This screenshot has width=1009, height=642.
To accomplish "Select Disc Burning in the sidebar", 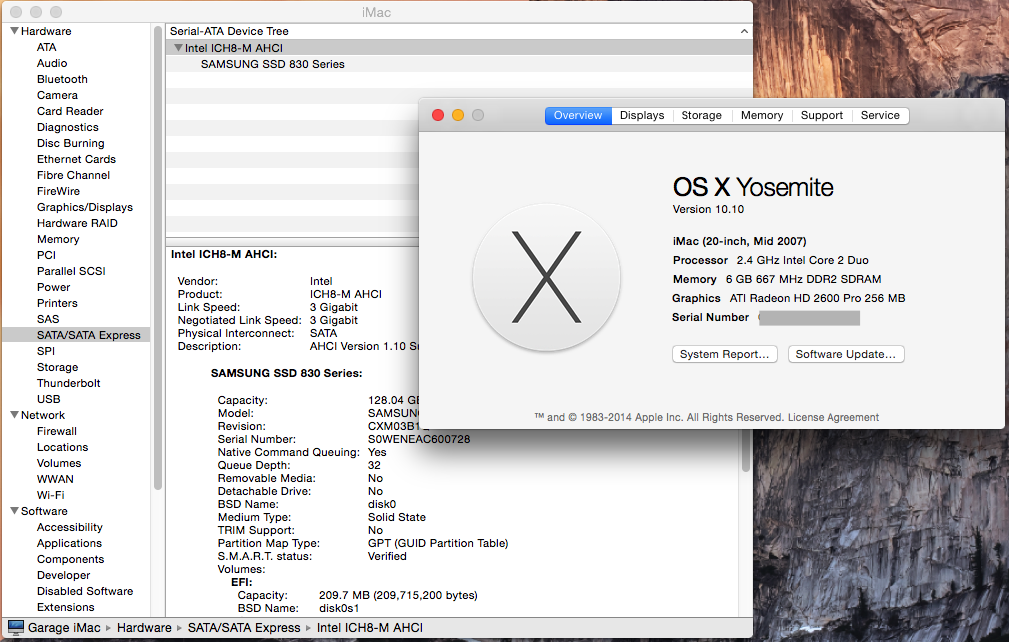I will [x=70, y=143].
